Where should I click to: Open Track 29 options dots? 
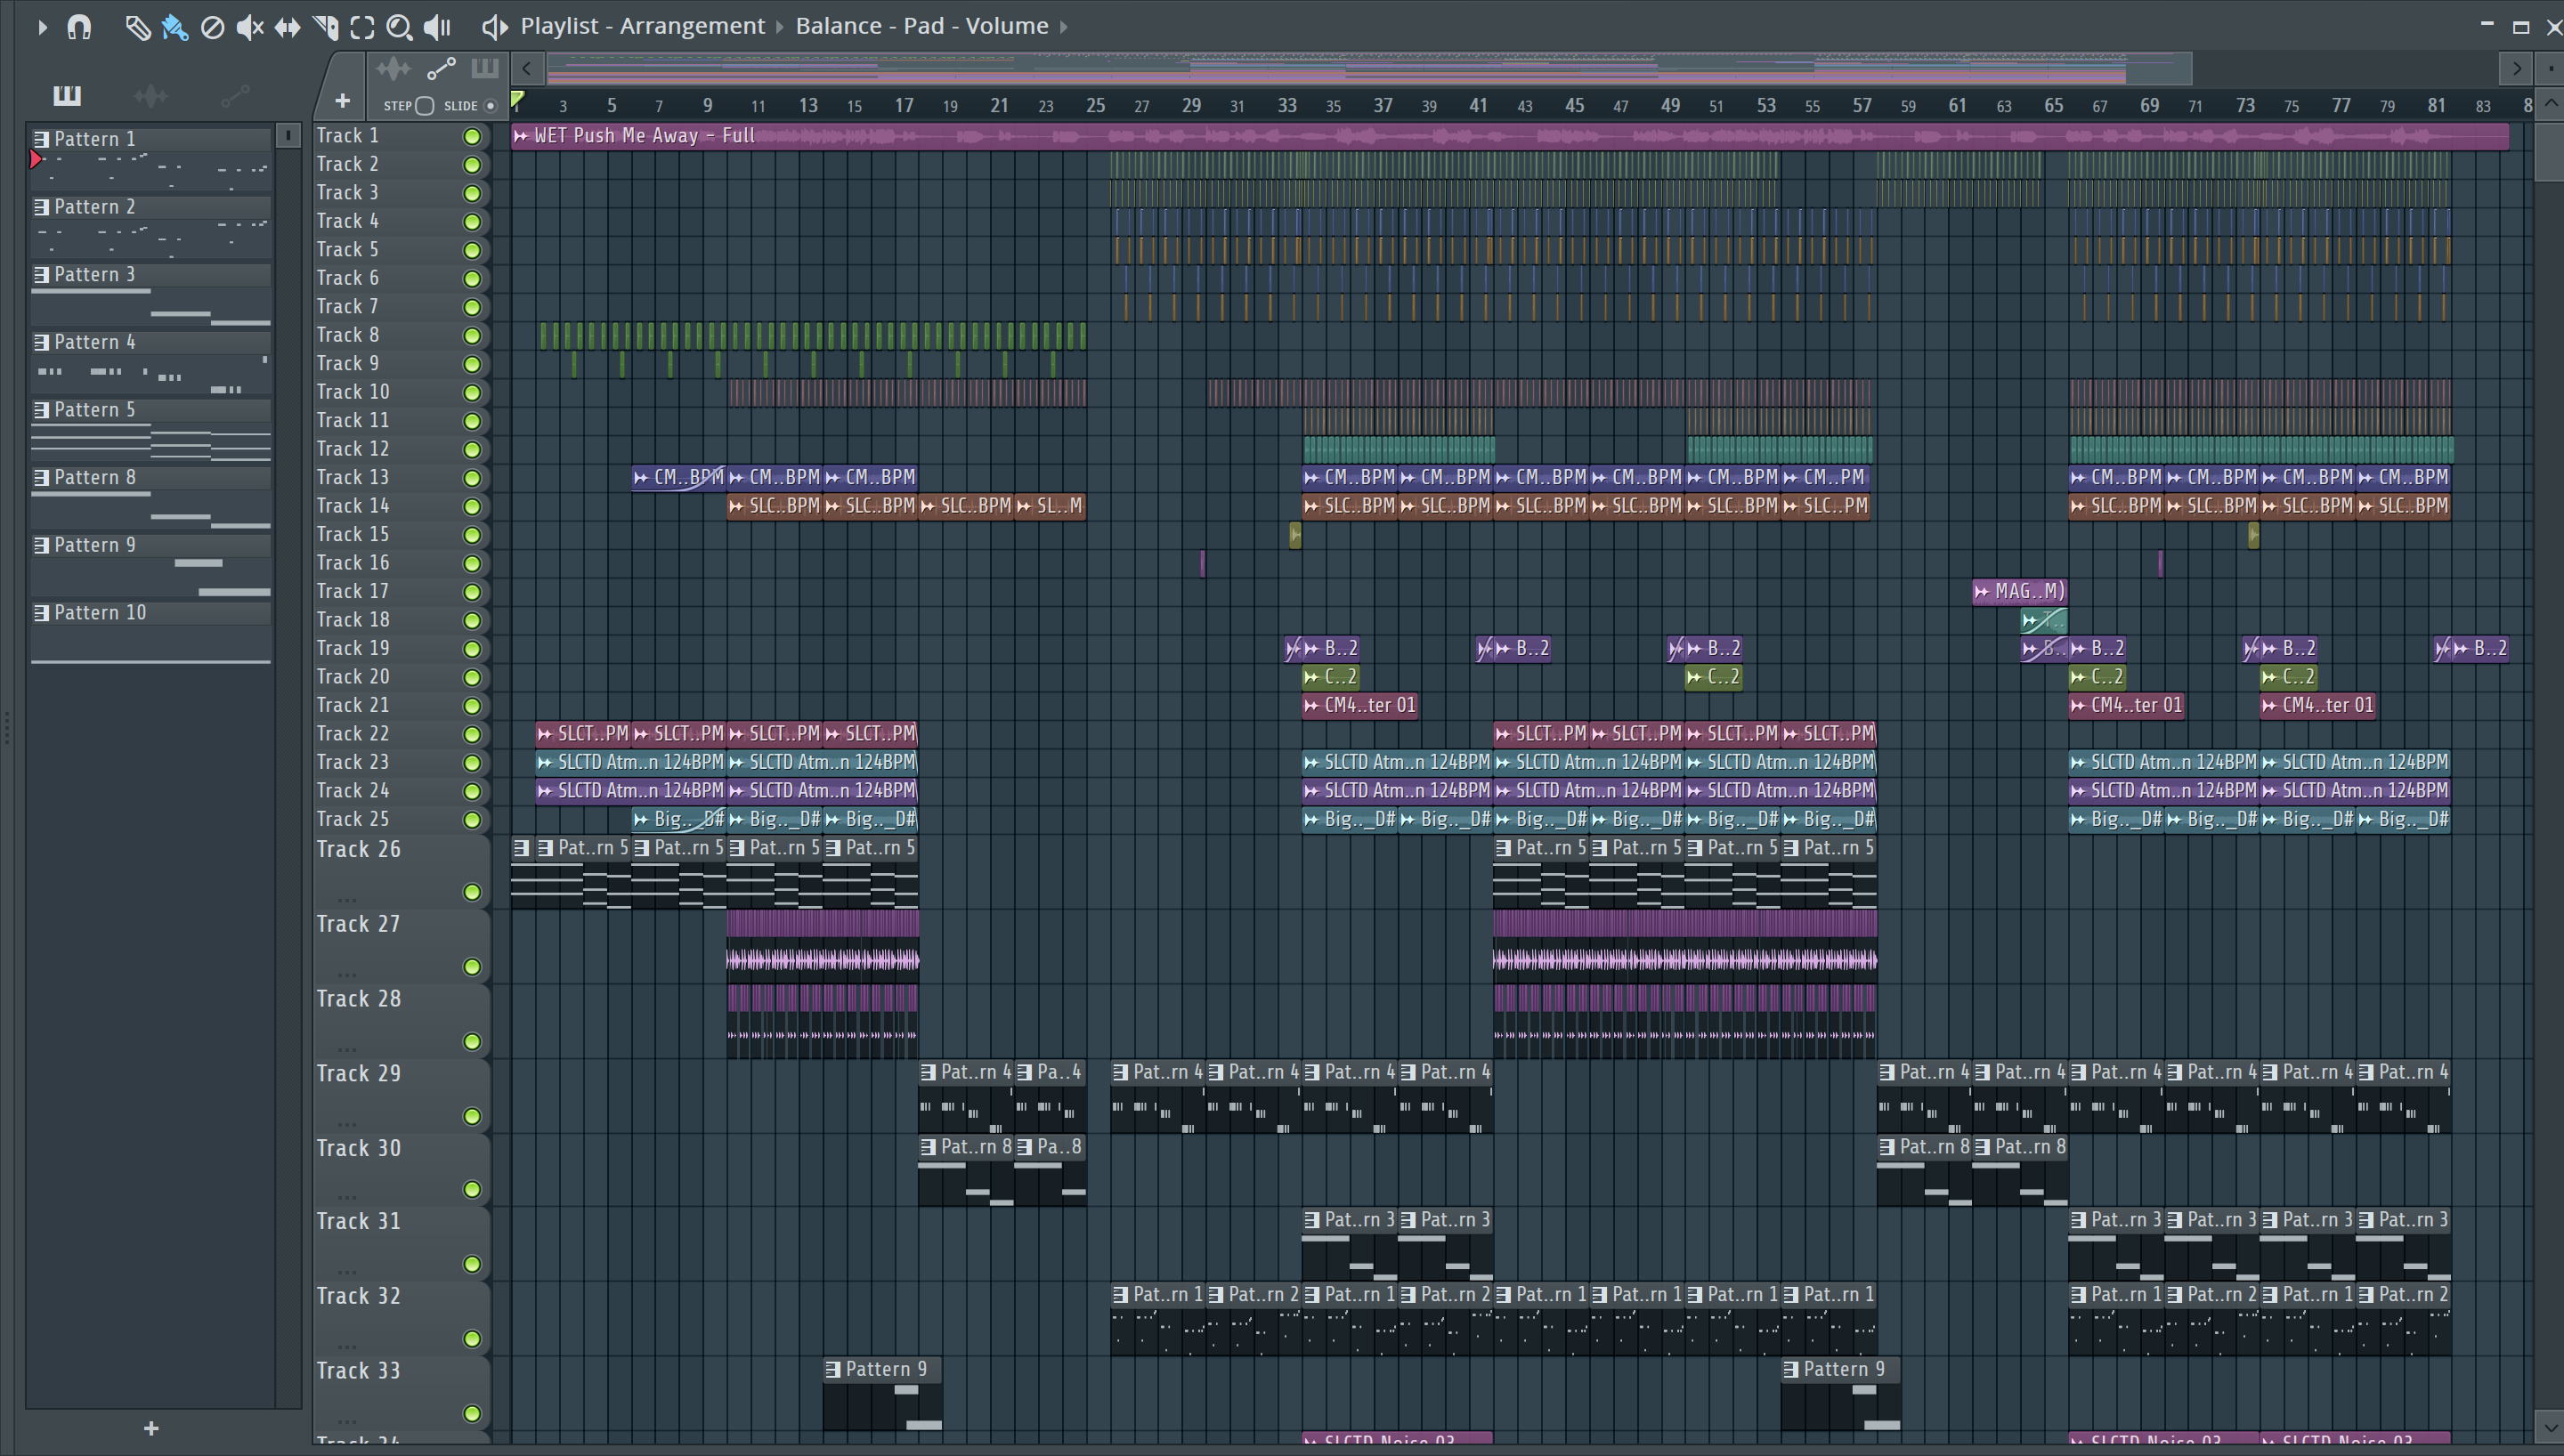(x=346, y=1123)
